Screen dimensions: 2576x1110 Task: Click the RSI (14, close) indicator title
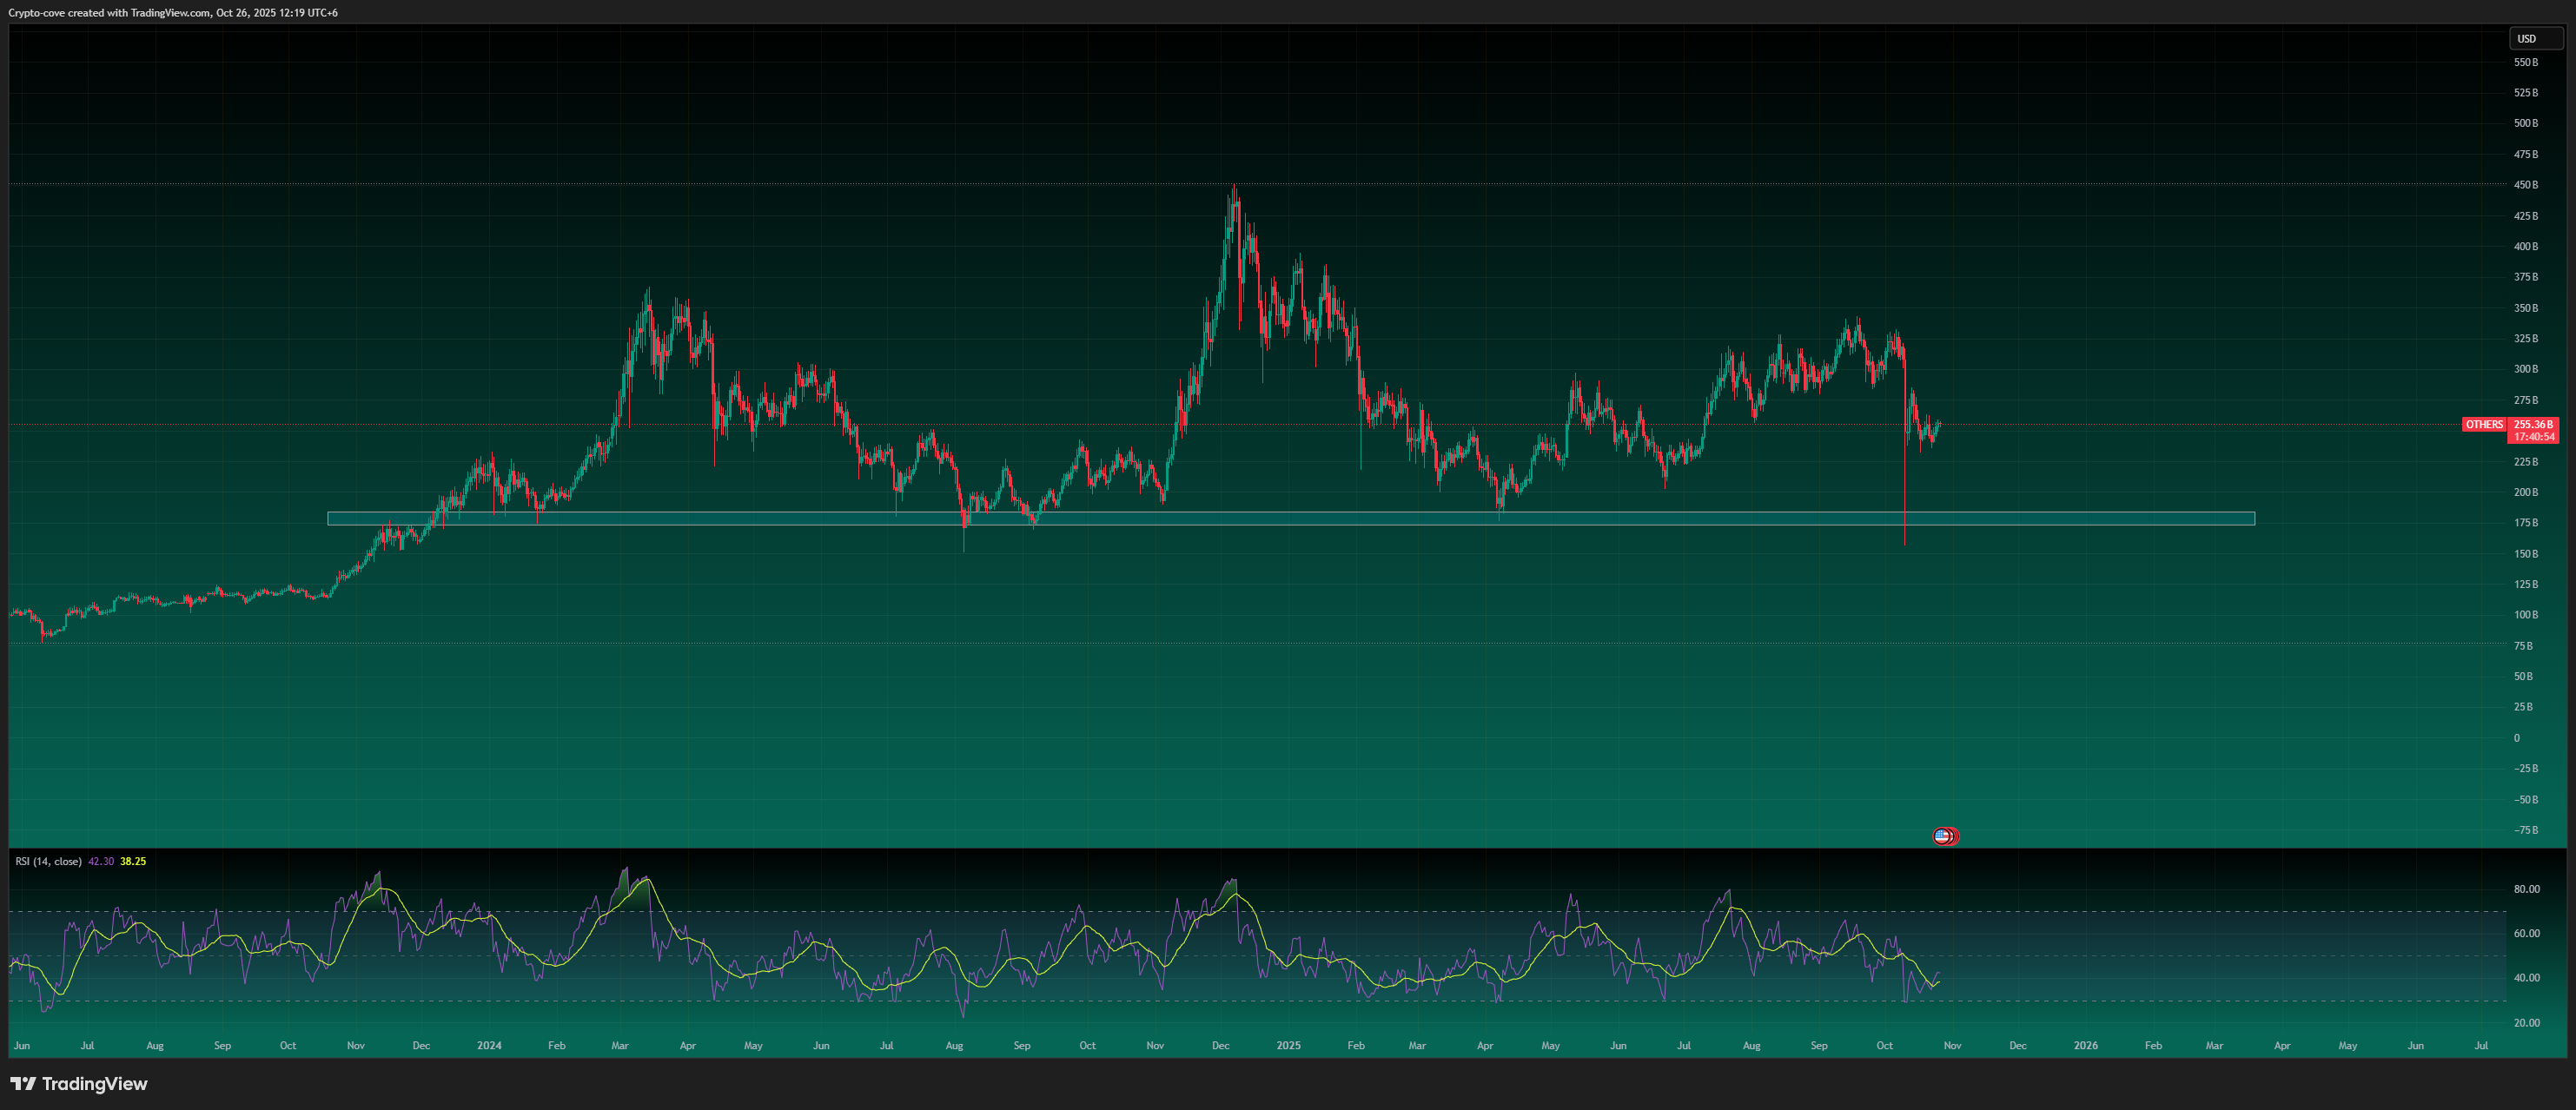tap(48, 861)
